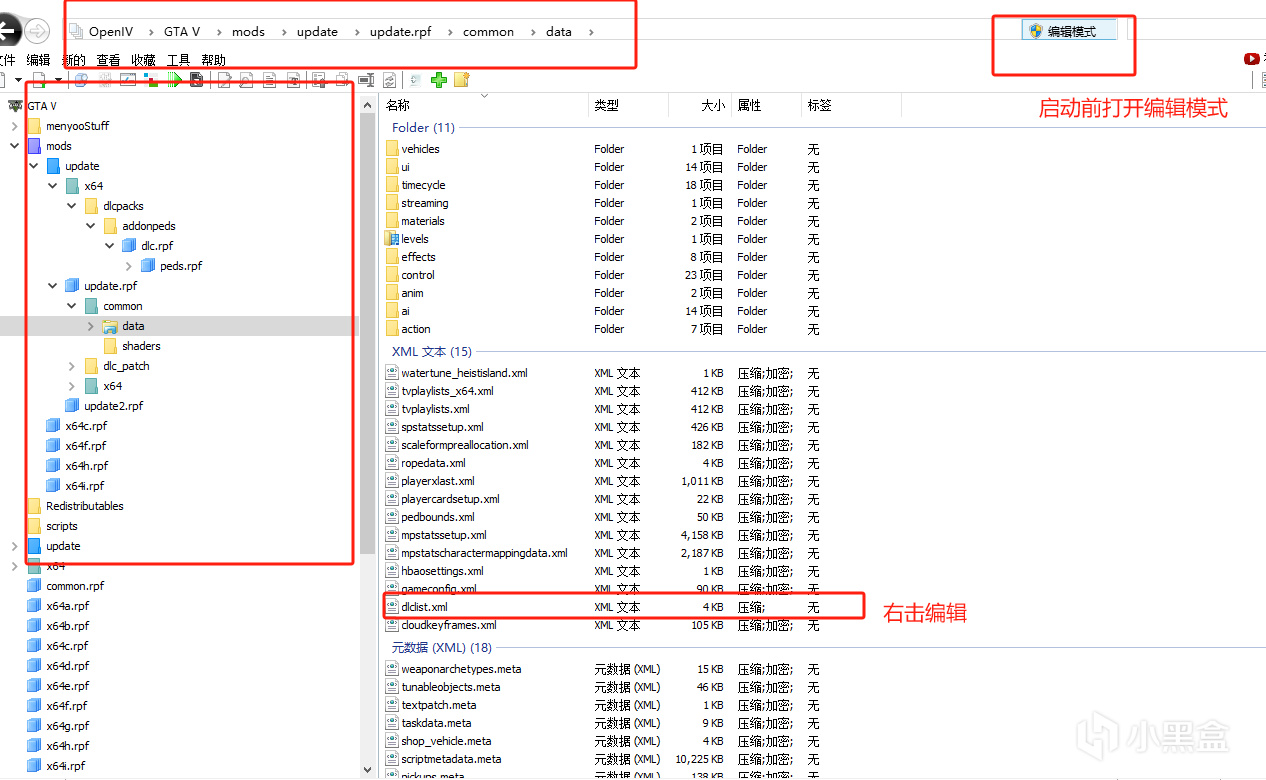The image size is (1266, 780).
Task: Click the GTA V root icon in tree
Action: [x=15, y=106]
